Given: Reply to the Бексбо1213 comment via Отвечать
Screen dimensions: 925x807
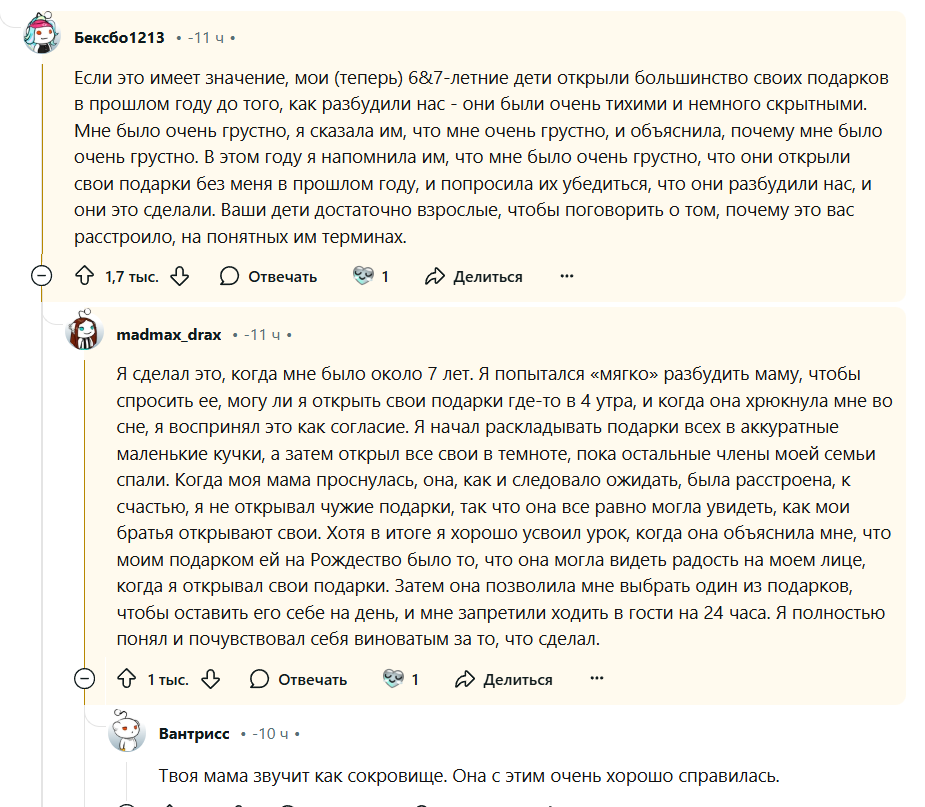Looking at the screenshot, I should pyautogui.click(x=268, y=276).
